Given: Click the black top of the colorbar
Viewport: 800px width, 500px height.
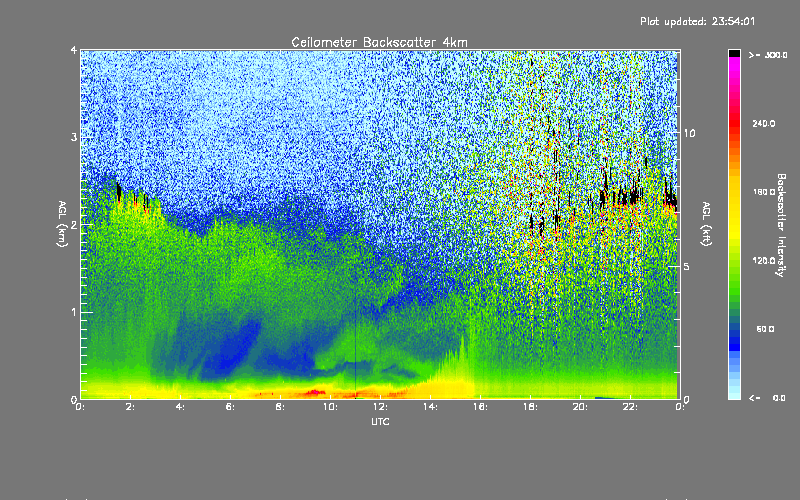Looking at the screenshot, I should pos(734,53).
